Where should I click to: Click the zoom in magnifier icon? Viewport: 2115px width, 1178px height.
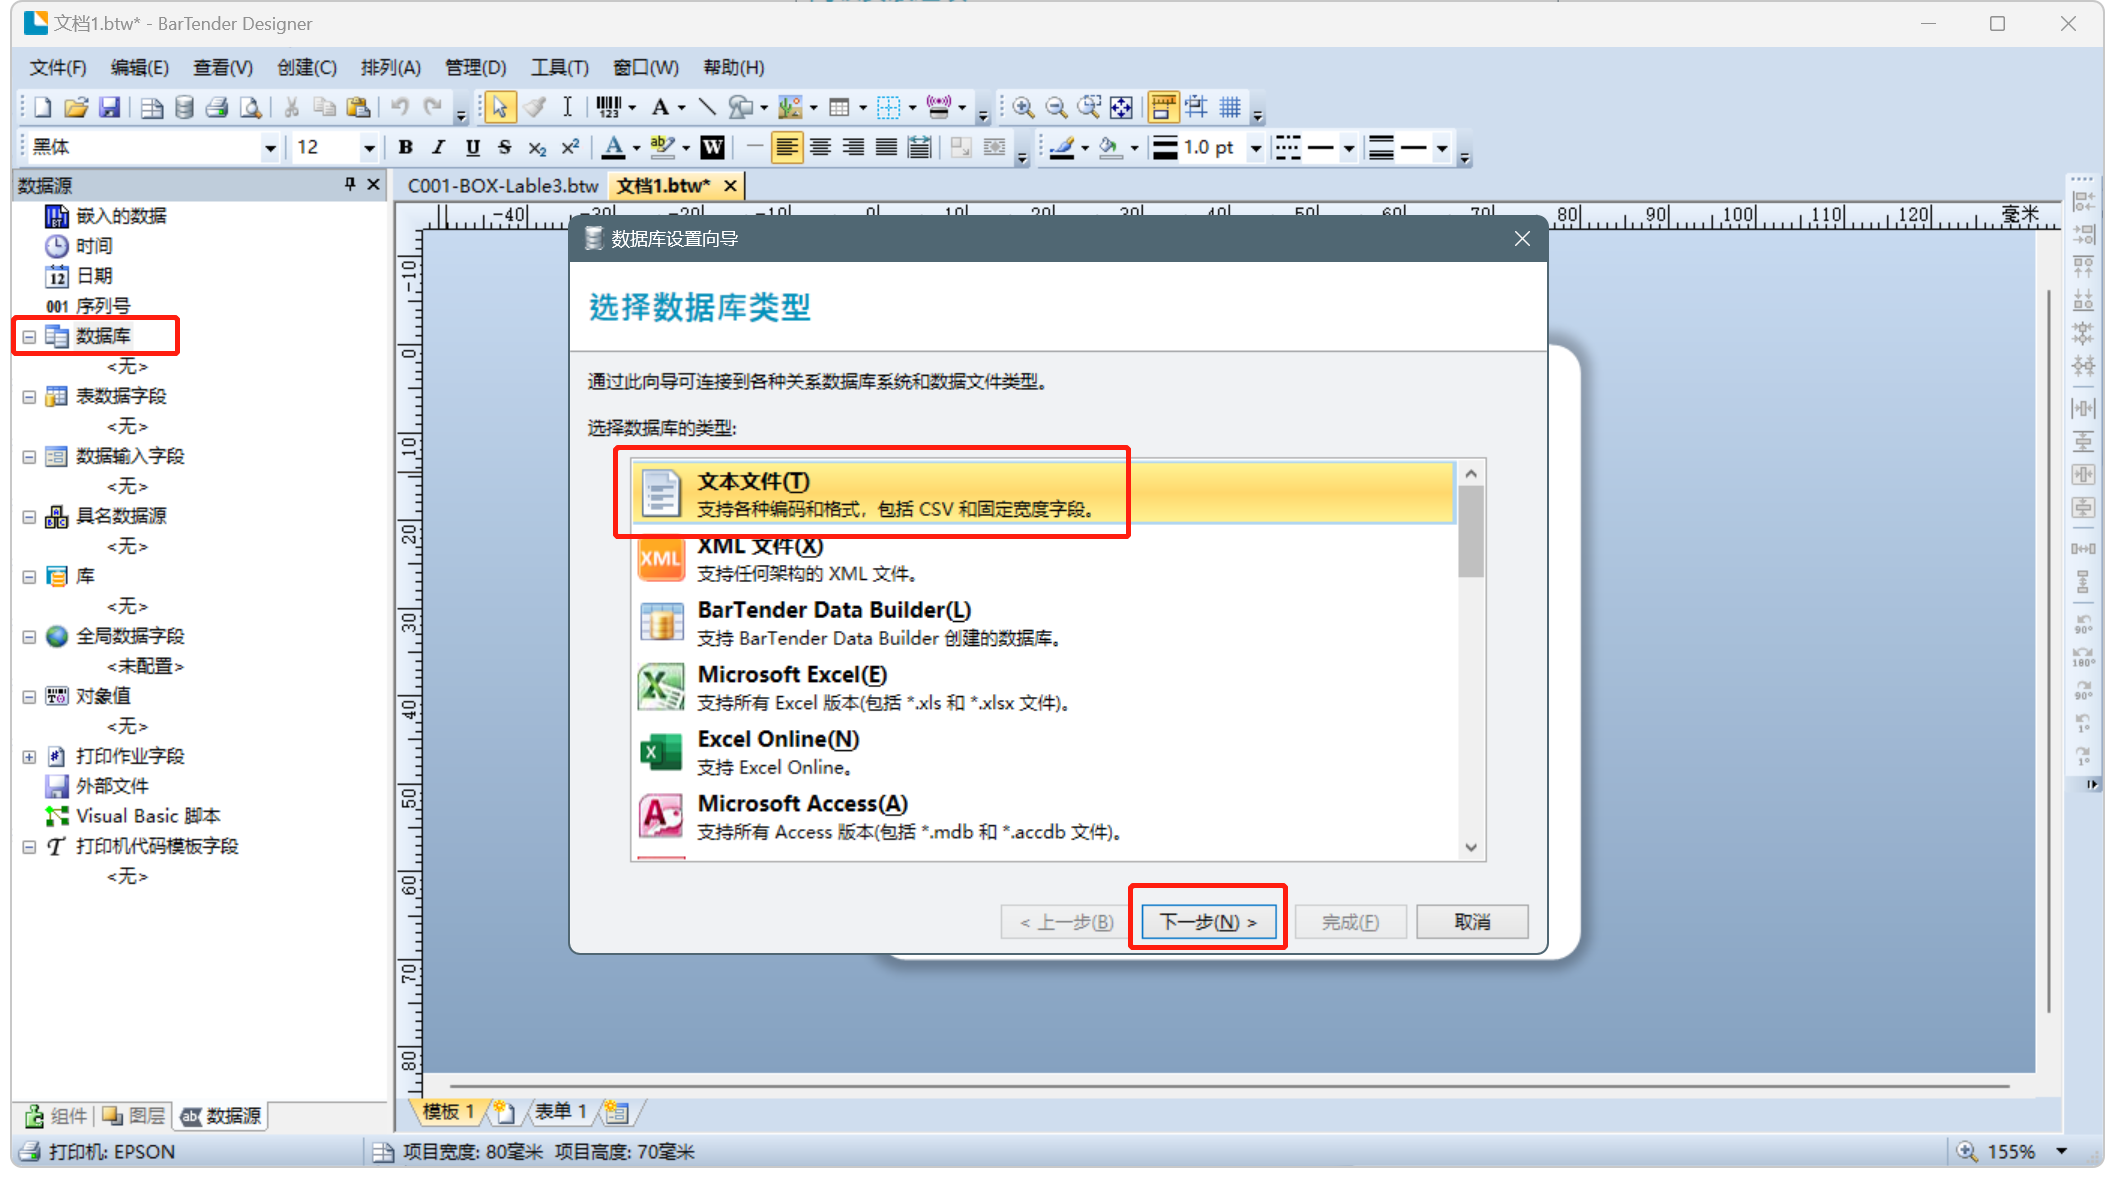pos(1022,107)
